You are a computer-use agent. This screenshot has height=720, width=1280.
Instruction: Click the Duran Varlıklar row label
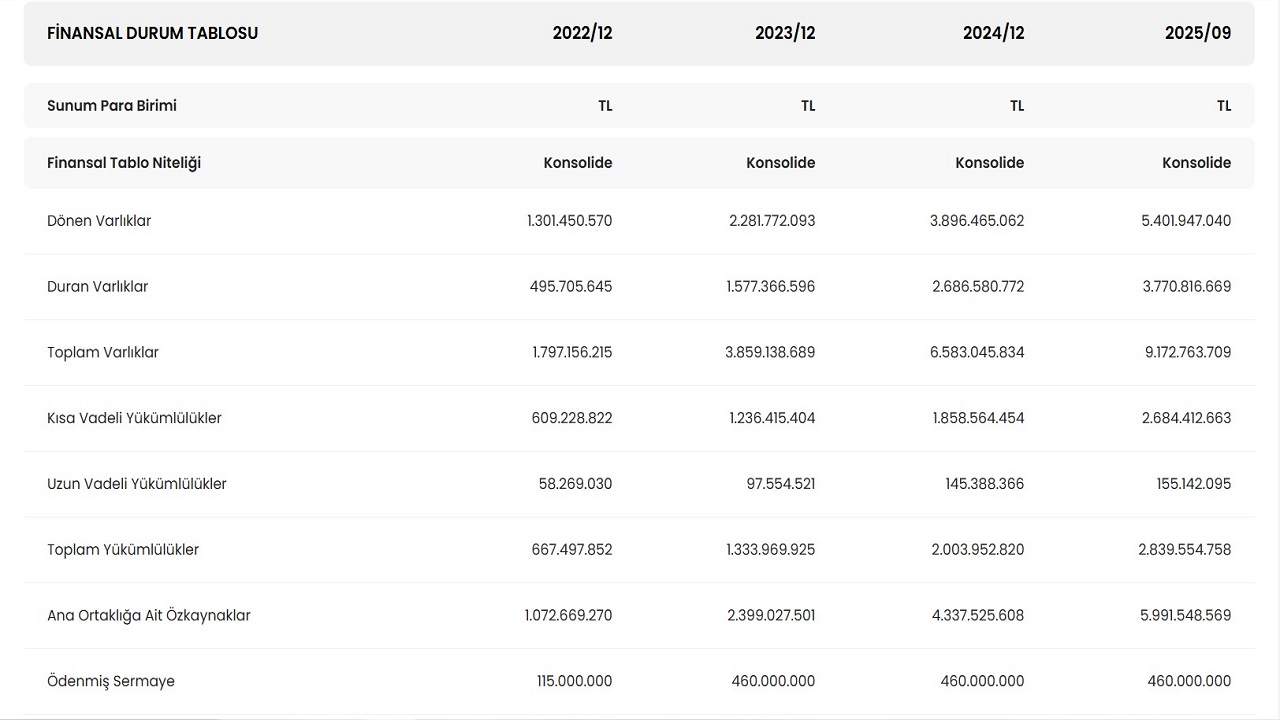tap(97, 287)
